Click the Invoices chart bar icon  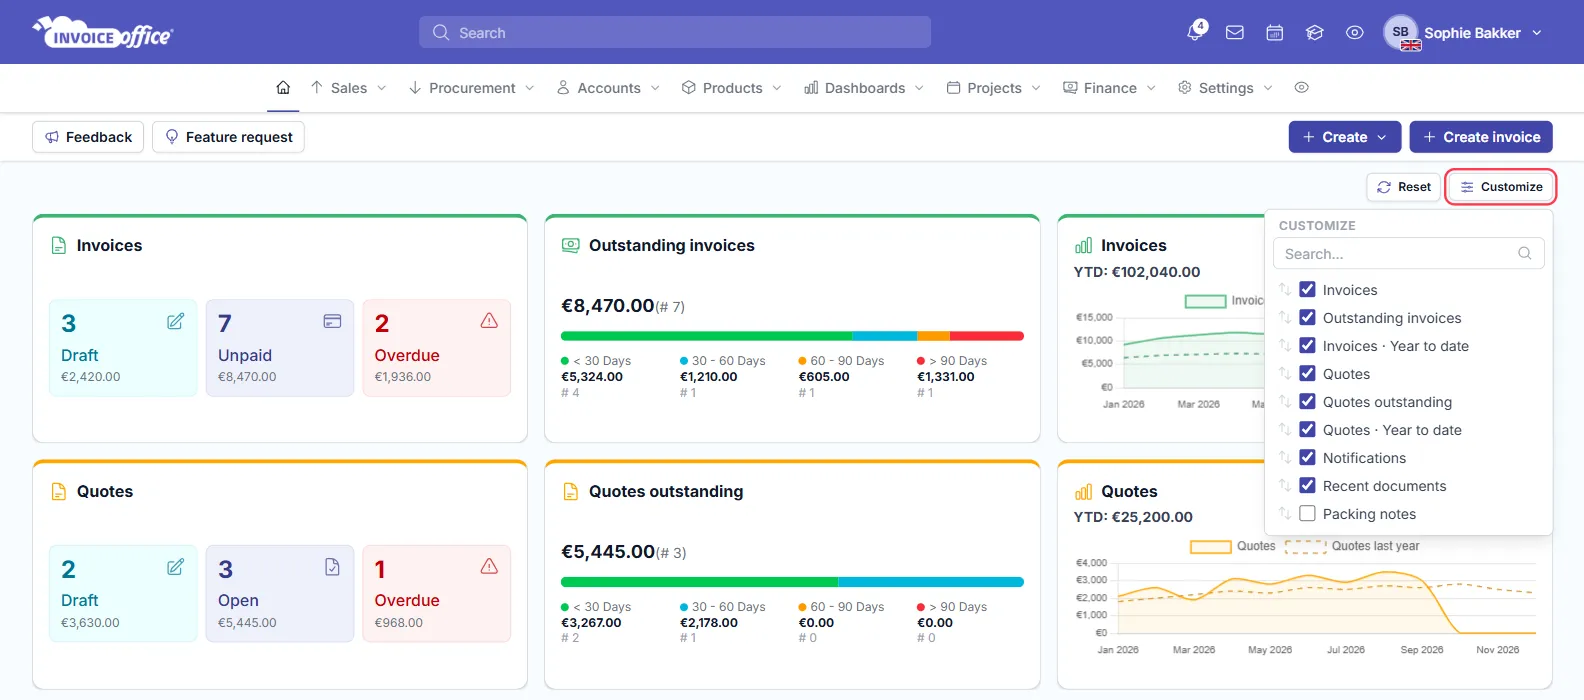click(x=1083, y=246)
